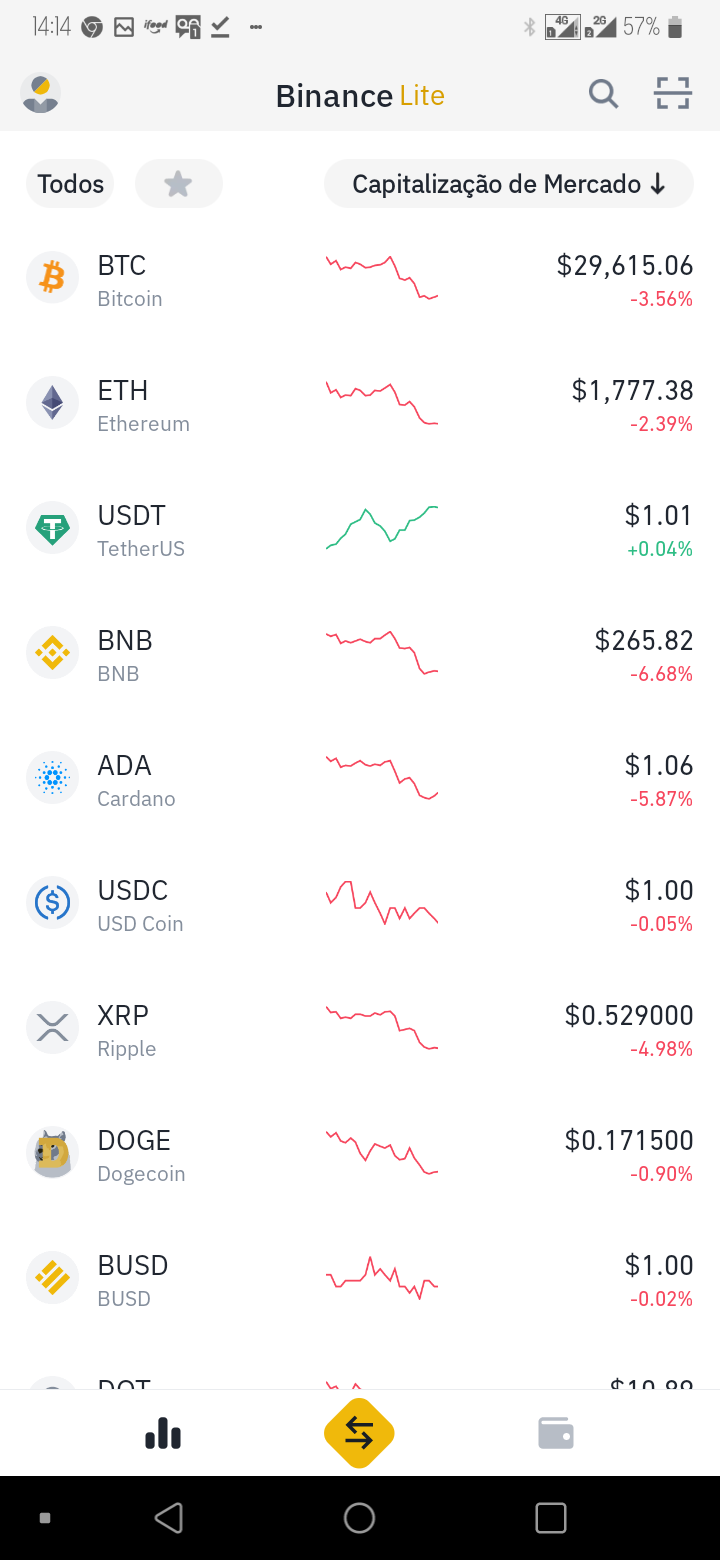Toggle the favorites star filter

tap(178, 184)
